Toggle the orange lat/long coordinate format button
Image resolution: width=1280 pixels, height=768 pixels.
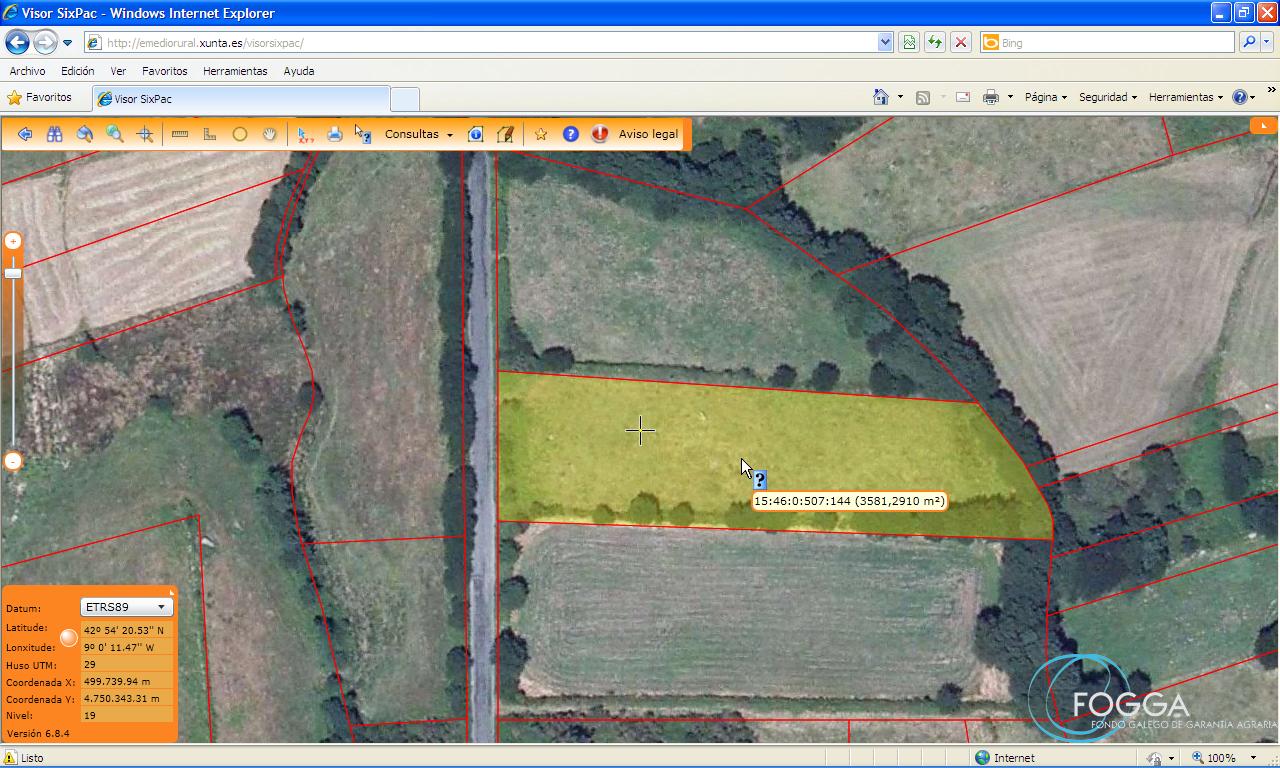tap(68, 638)
